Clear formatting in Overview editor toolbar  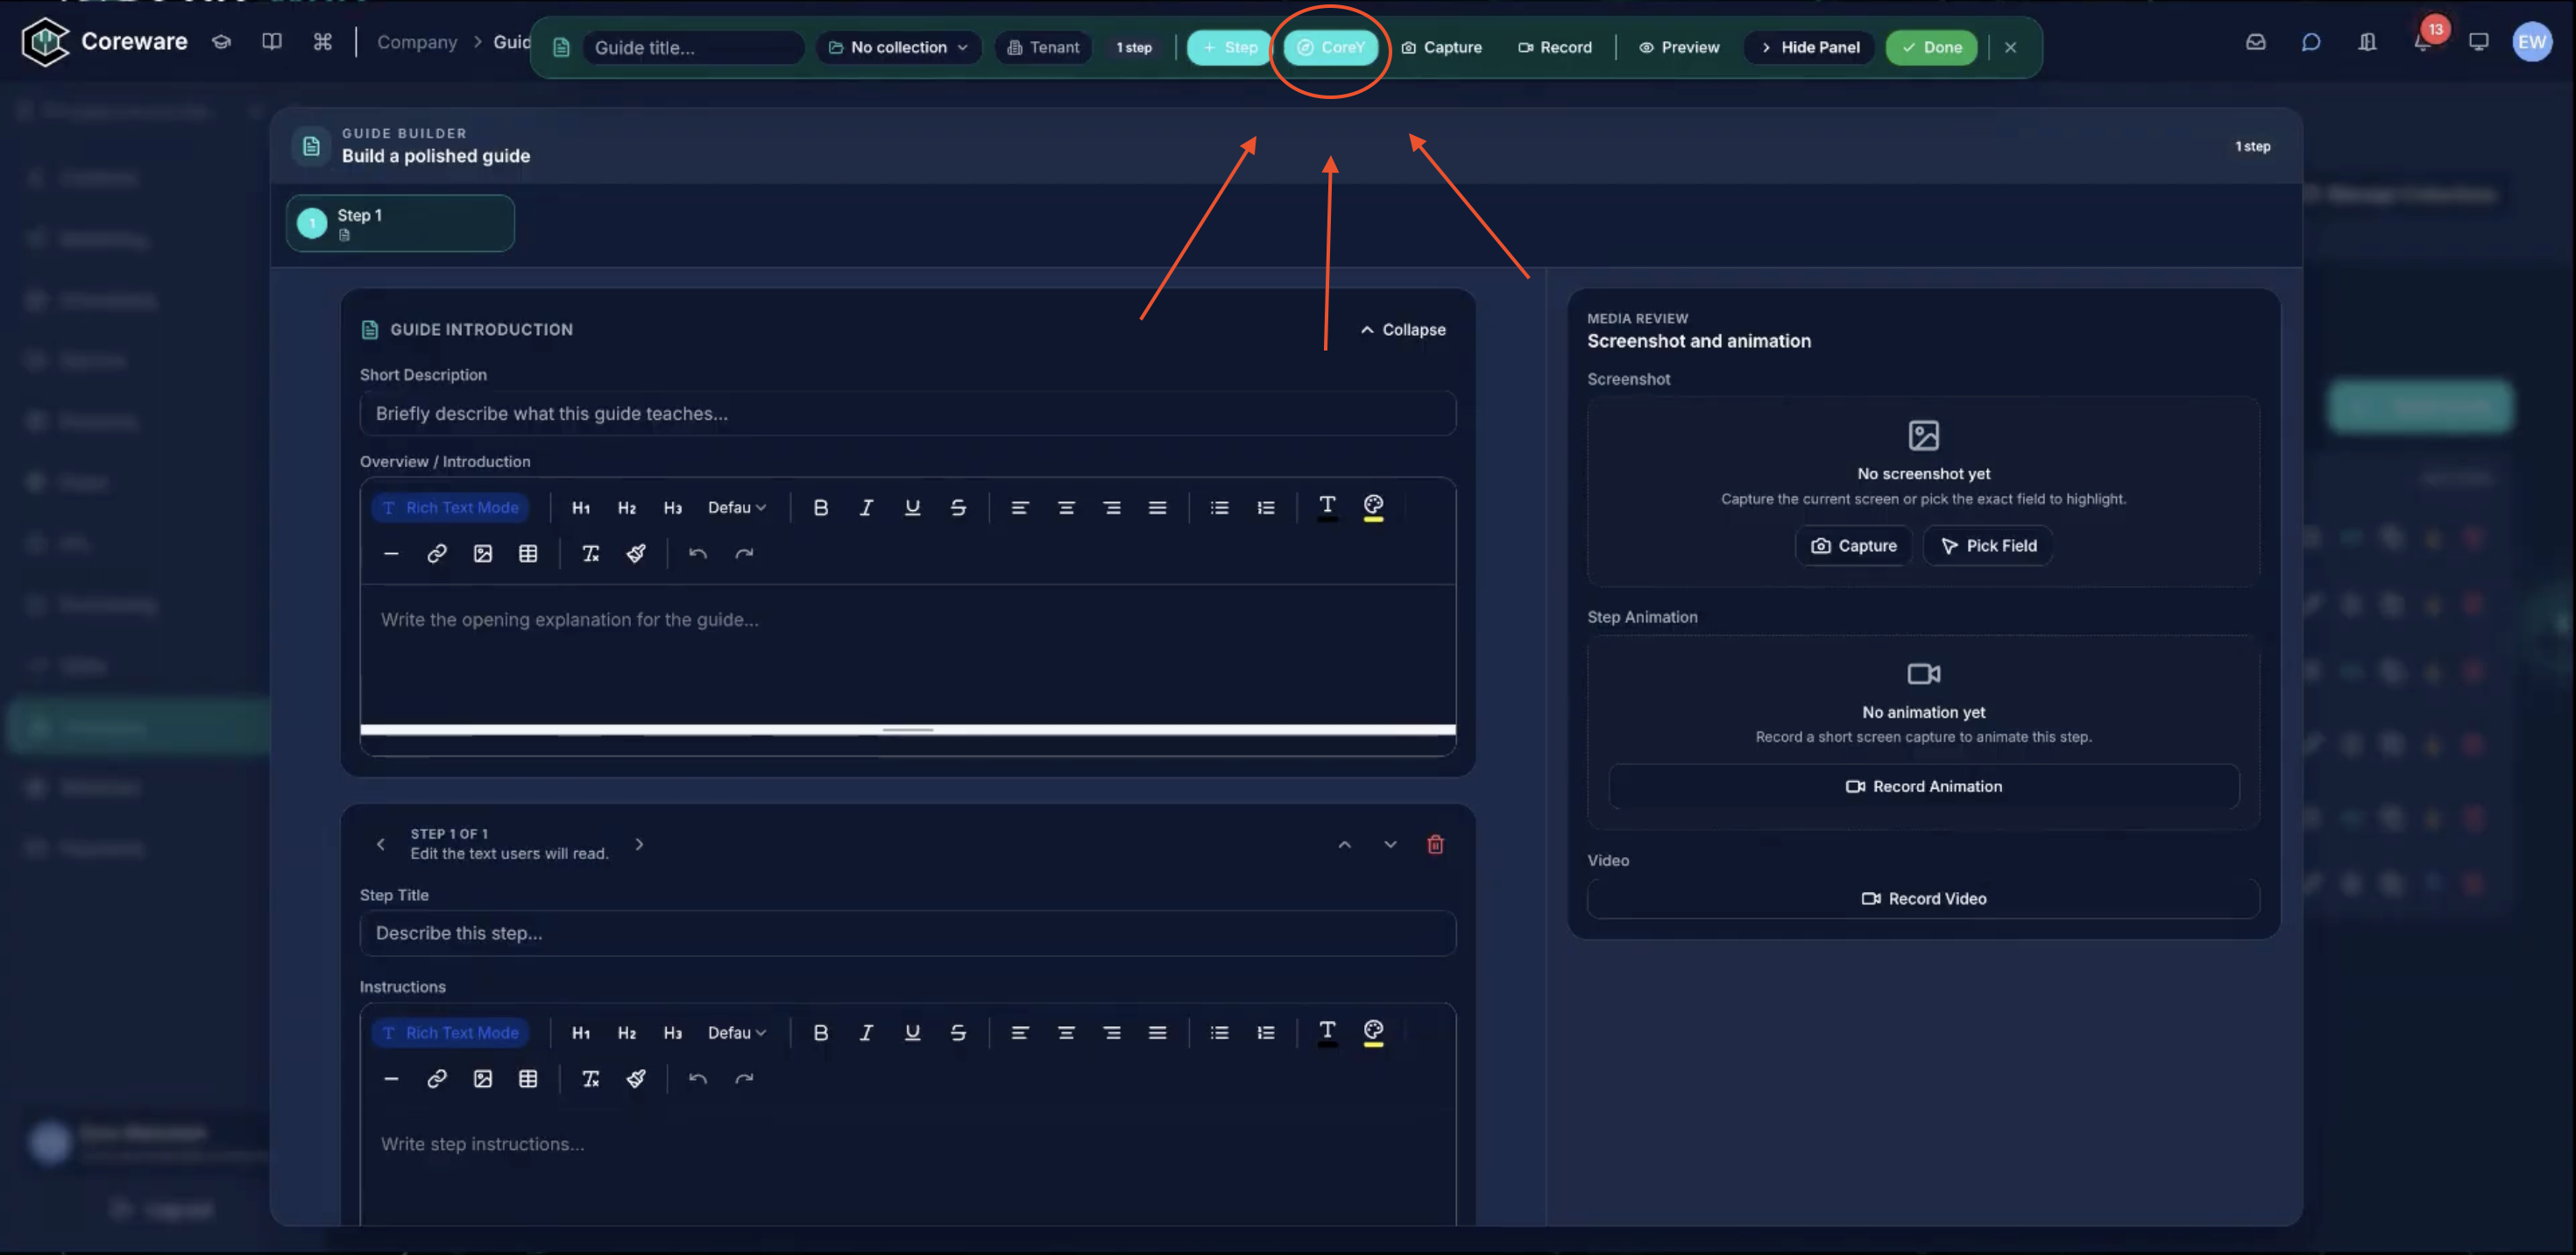(x=591, y=554)
